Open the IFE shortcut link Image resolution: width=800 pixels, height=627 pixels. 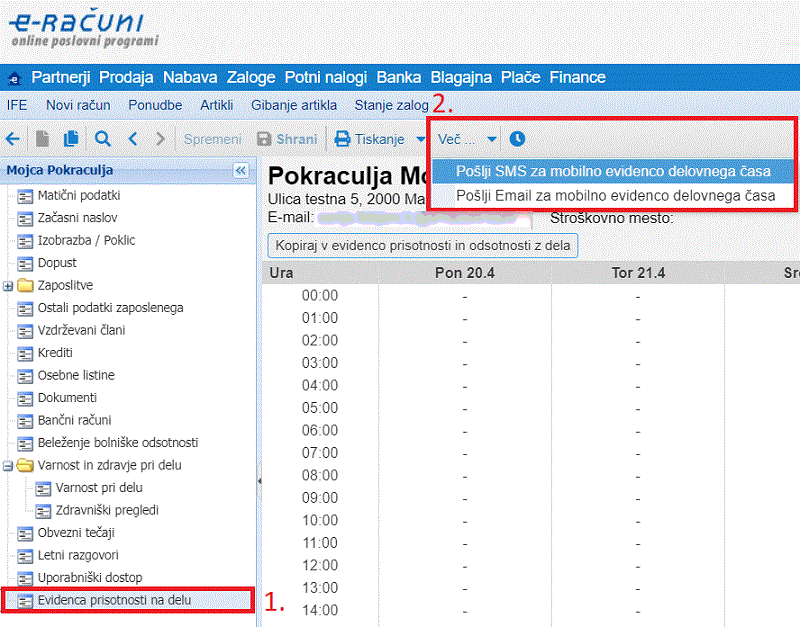coord(17,105)
